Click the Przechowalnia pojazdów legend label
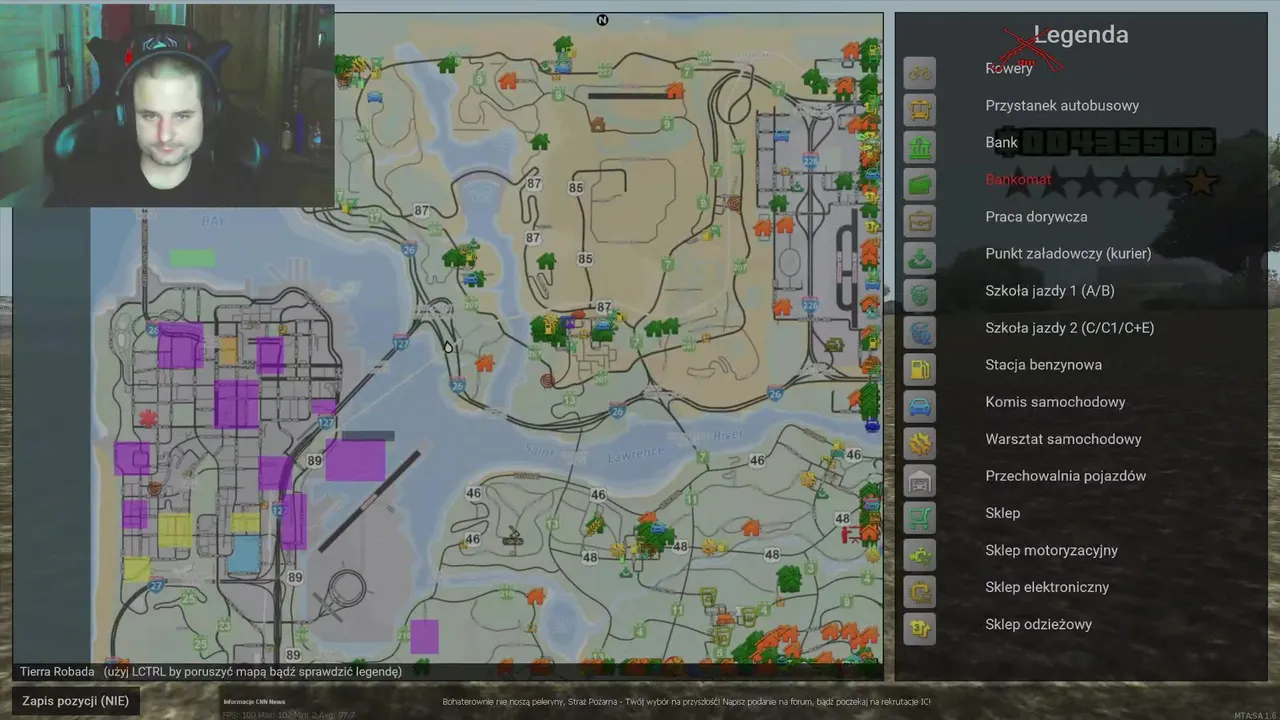Image resolution: width=1280 pixels, height=720 pixels. click(1065, 475)
